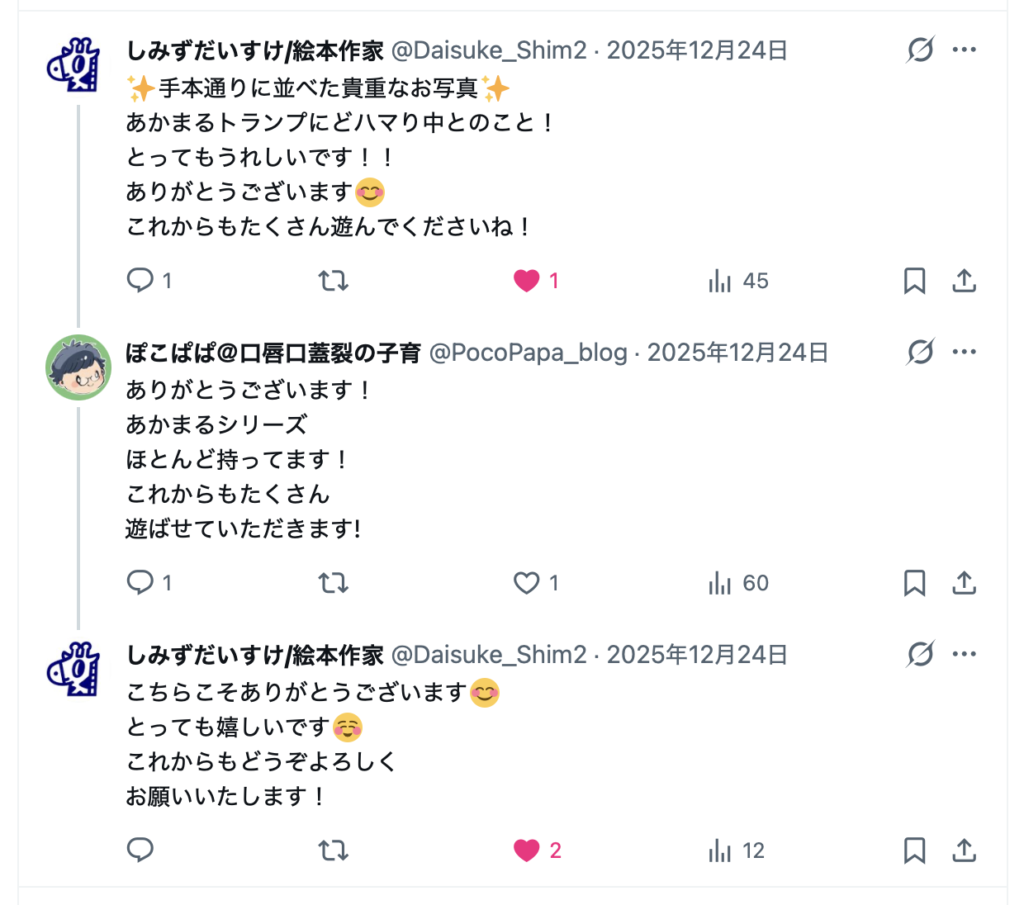Share the first tweet via share icon
1024x905 pixels.
[963, 281]
